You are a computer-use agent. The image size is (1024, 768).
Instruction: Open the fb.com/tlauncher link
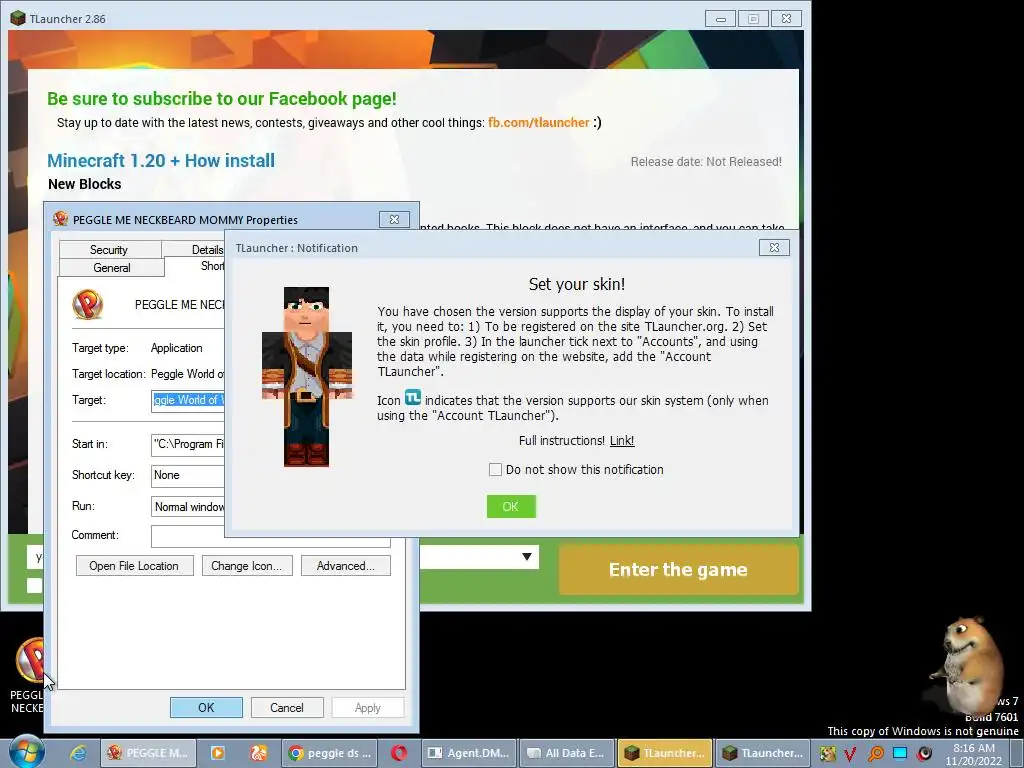point(539,122)
